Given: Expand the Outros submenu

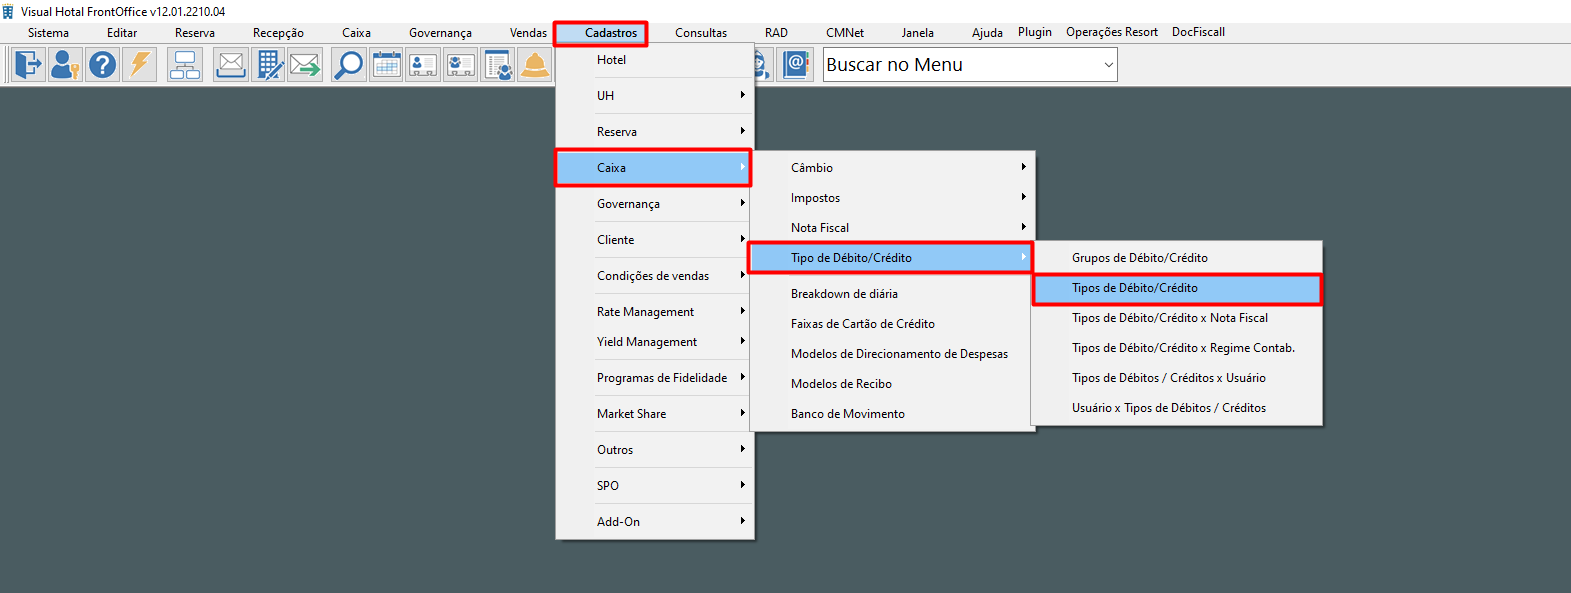Looking at the screenshot, I should point(655,450).
